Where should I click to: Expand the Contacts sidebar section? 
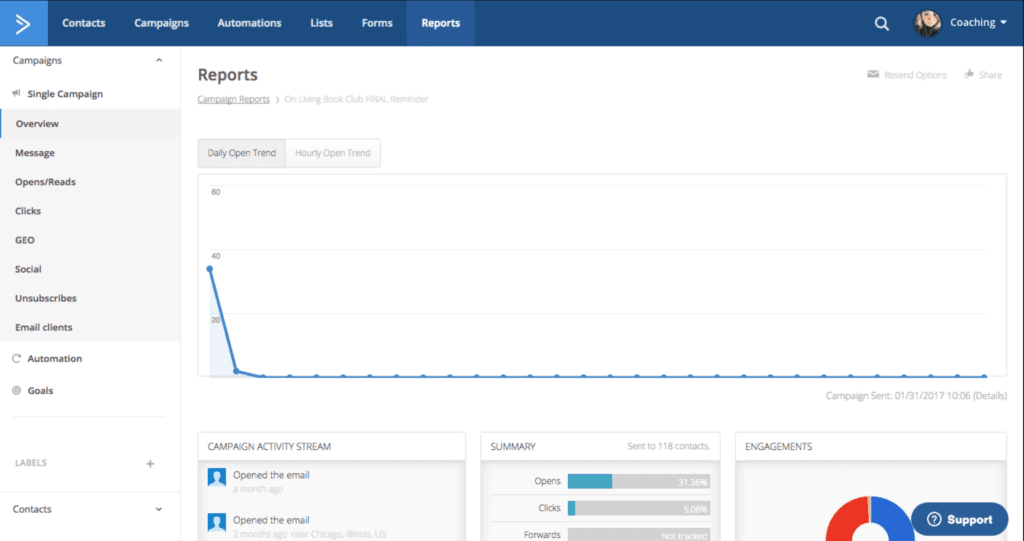click(x=159, y=509)
